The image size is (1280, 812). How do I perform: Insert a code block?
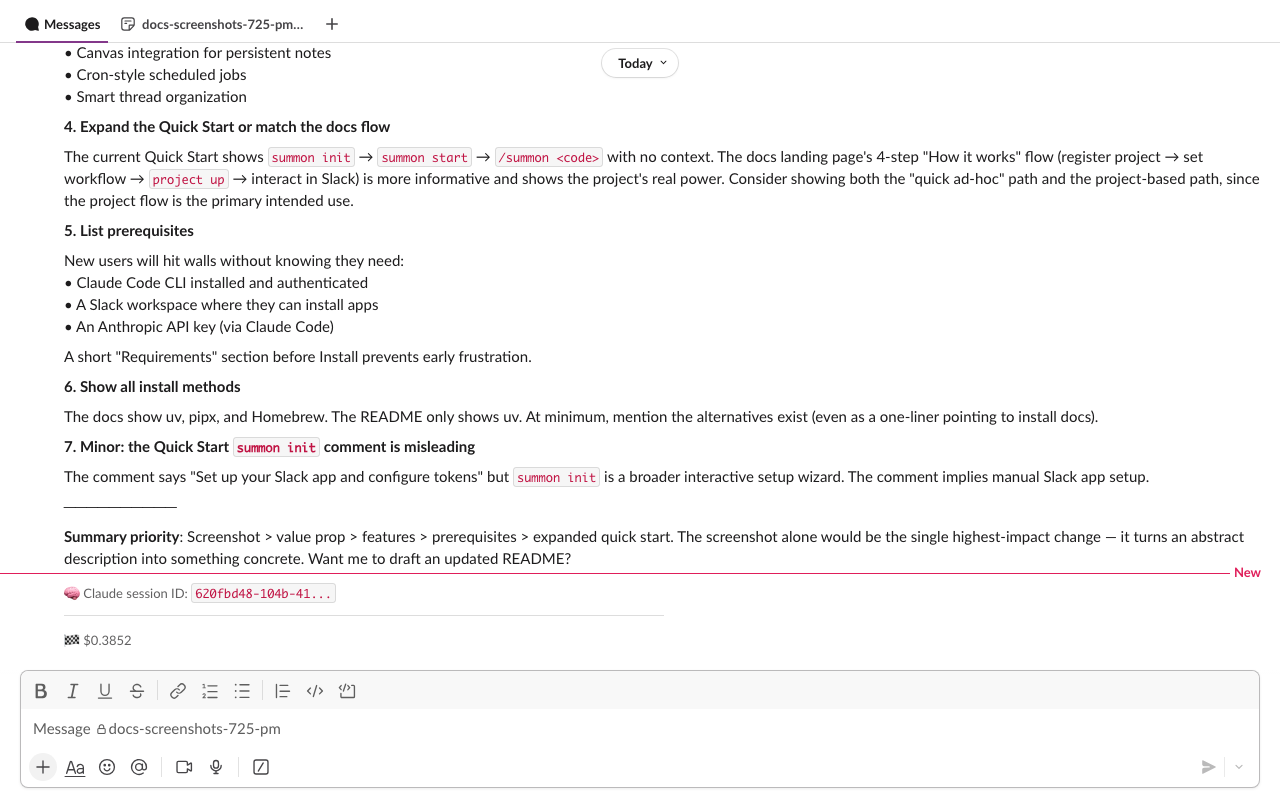click(x=347, y=690)
